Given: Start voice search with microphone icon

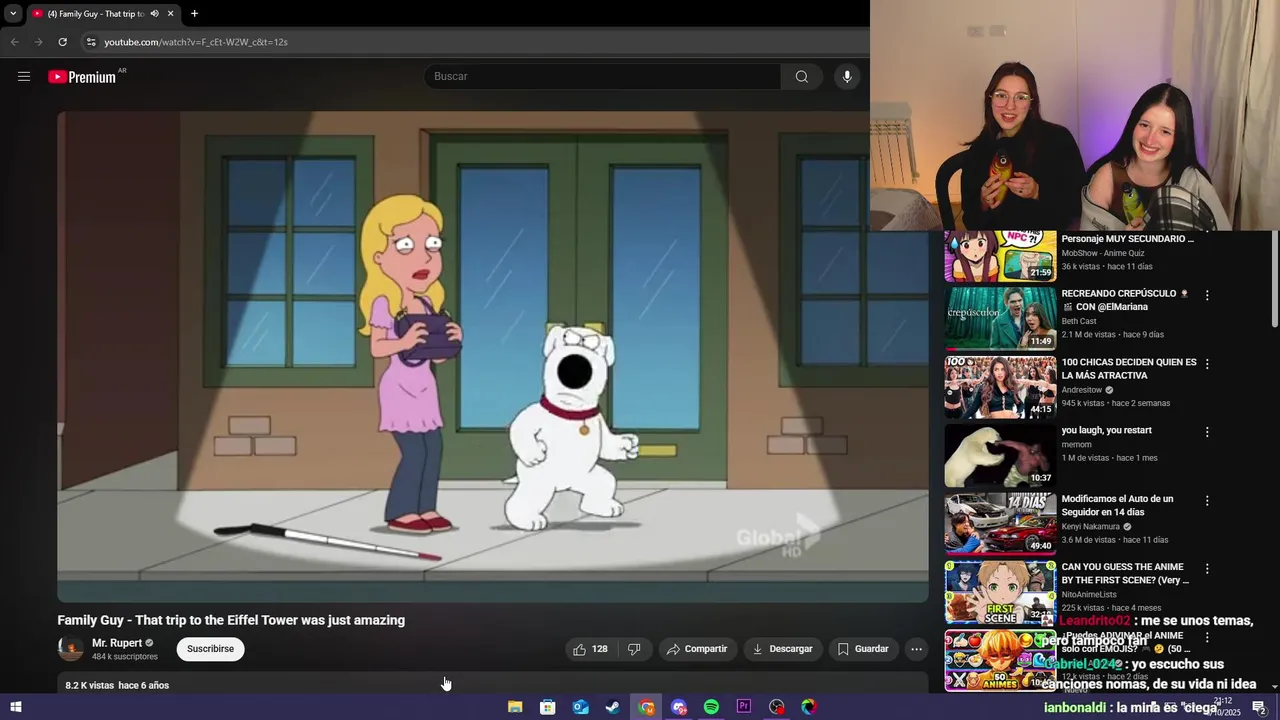Looking at the screenshot, I should [847, 76].
